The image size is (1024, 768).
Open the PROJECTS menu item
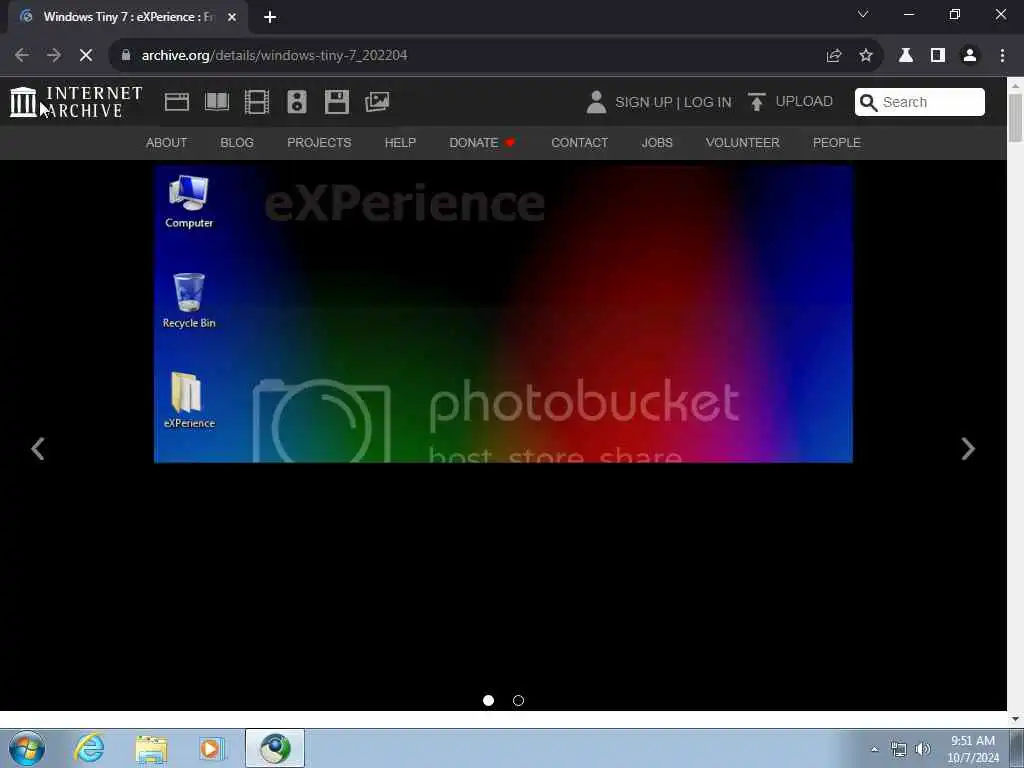[319, 142]
